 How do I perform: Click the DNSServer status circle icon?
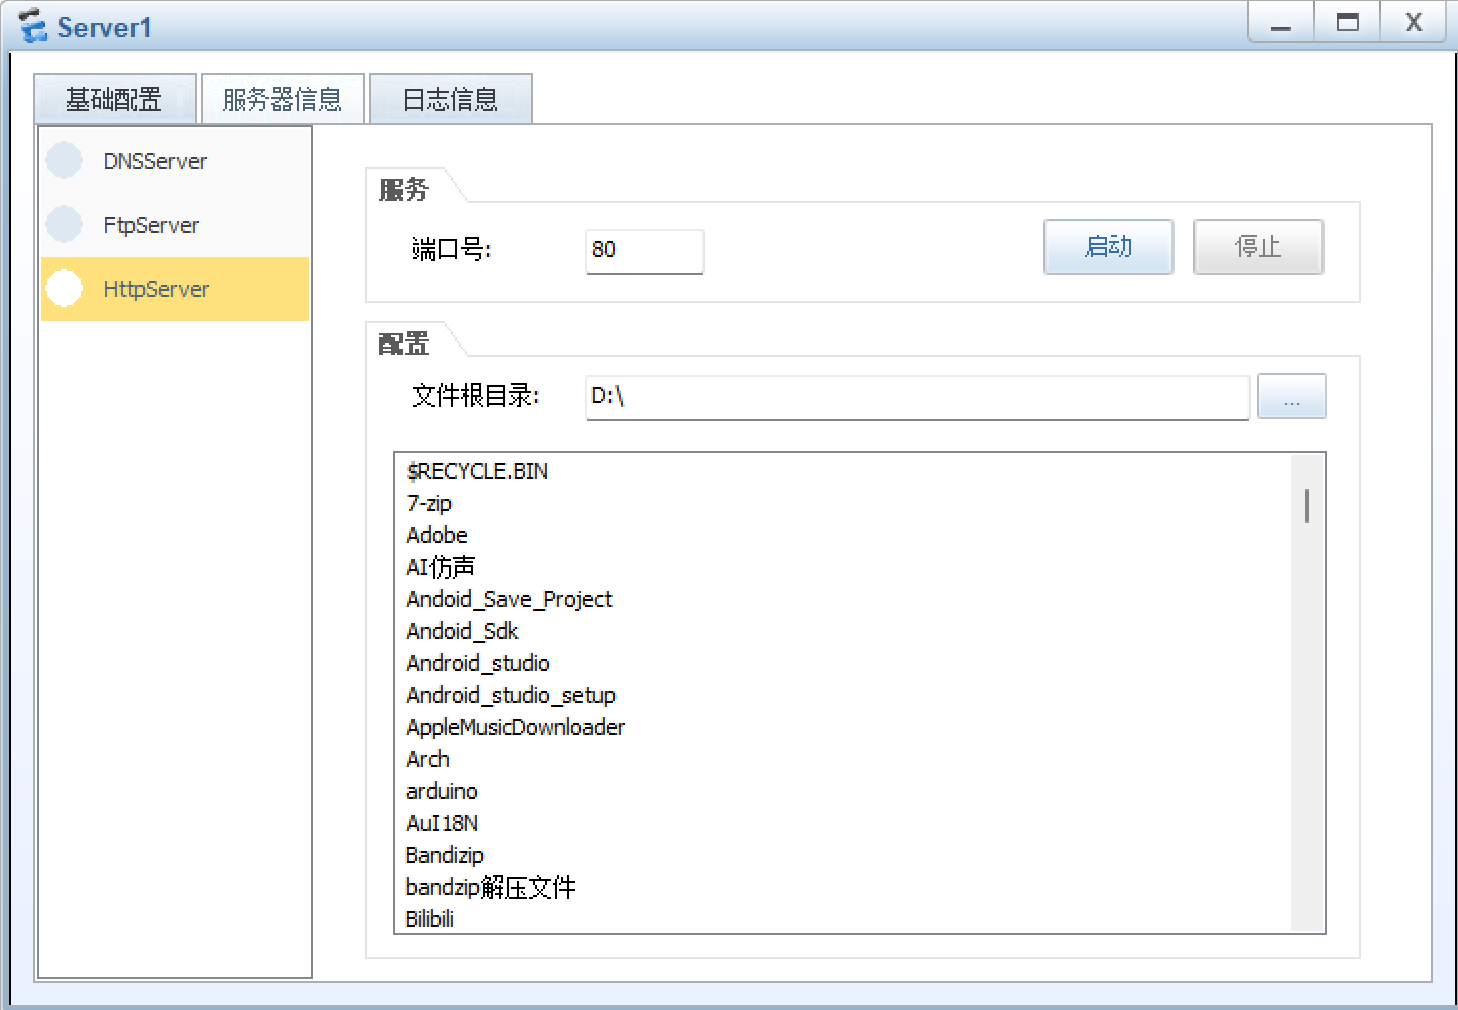coord(64,161)
